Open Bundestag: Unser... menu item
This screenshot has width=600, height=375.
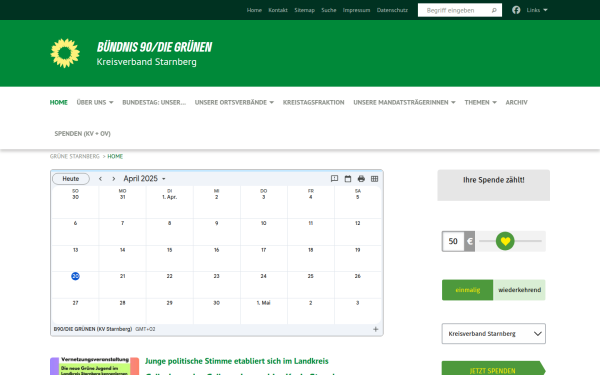point(154,102)
